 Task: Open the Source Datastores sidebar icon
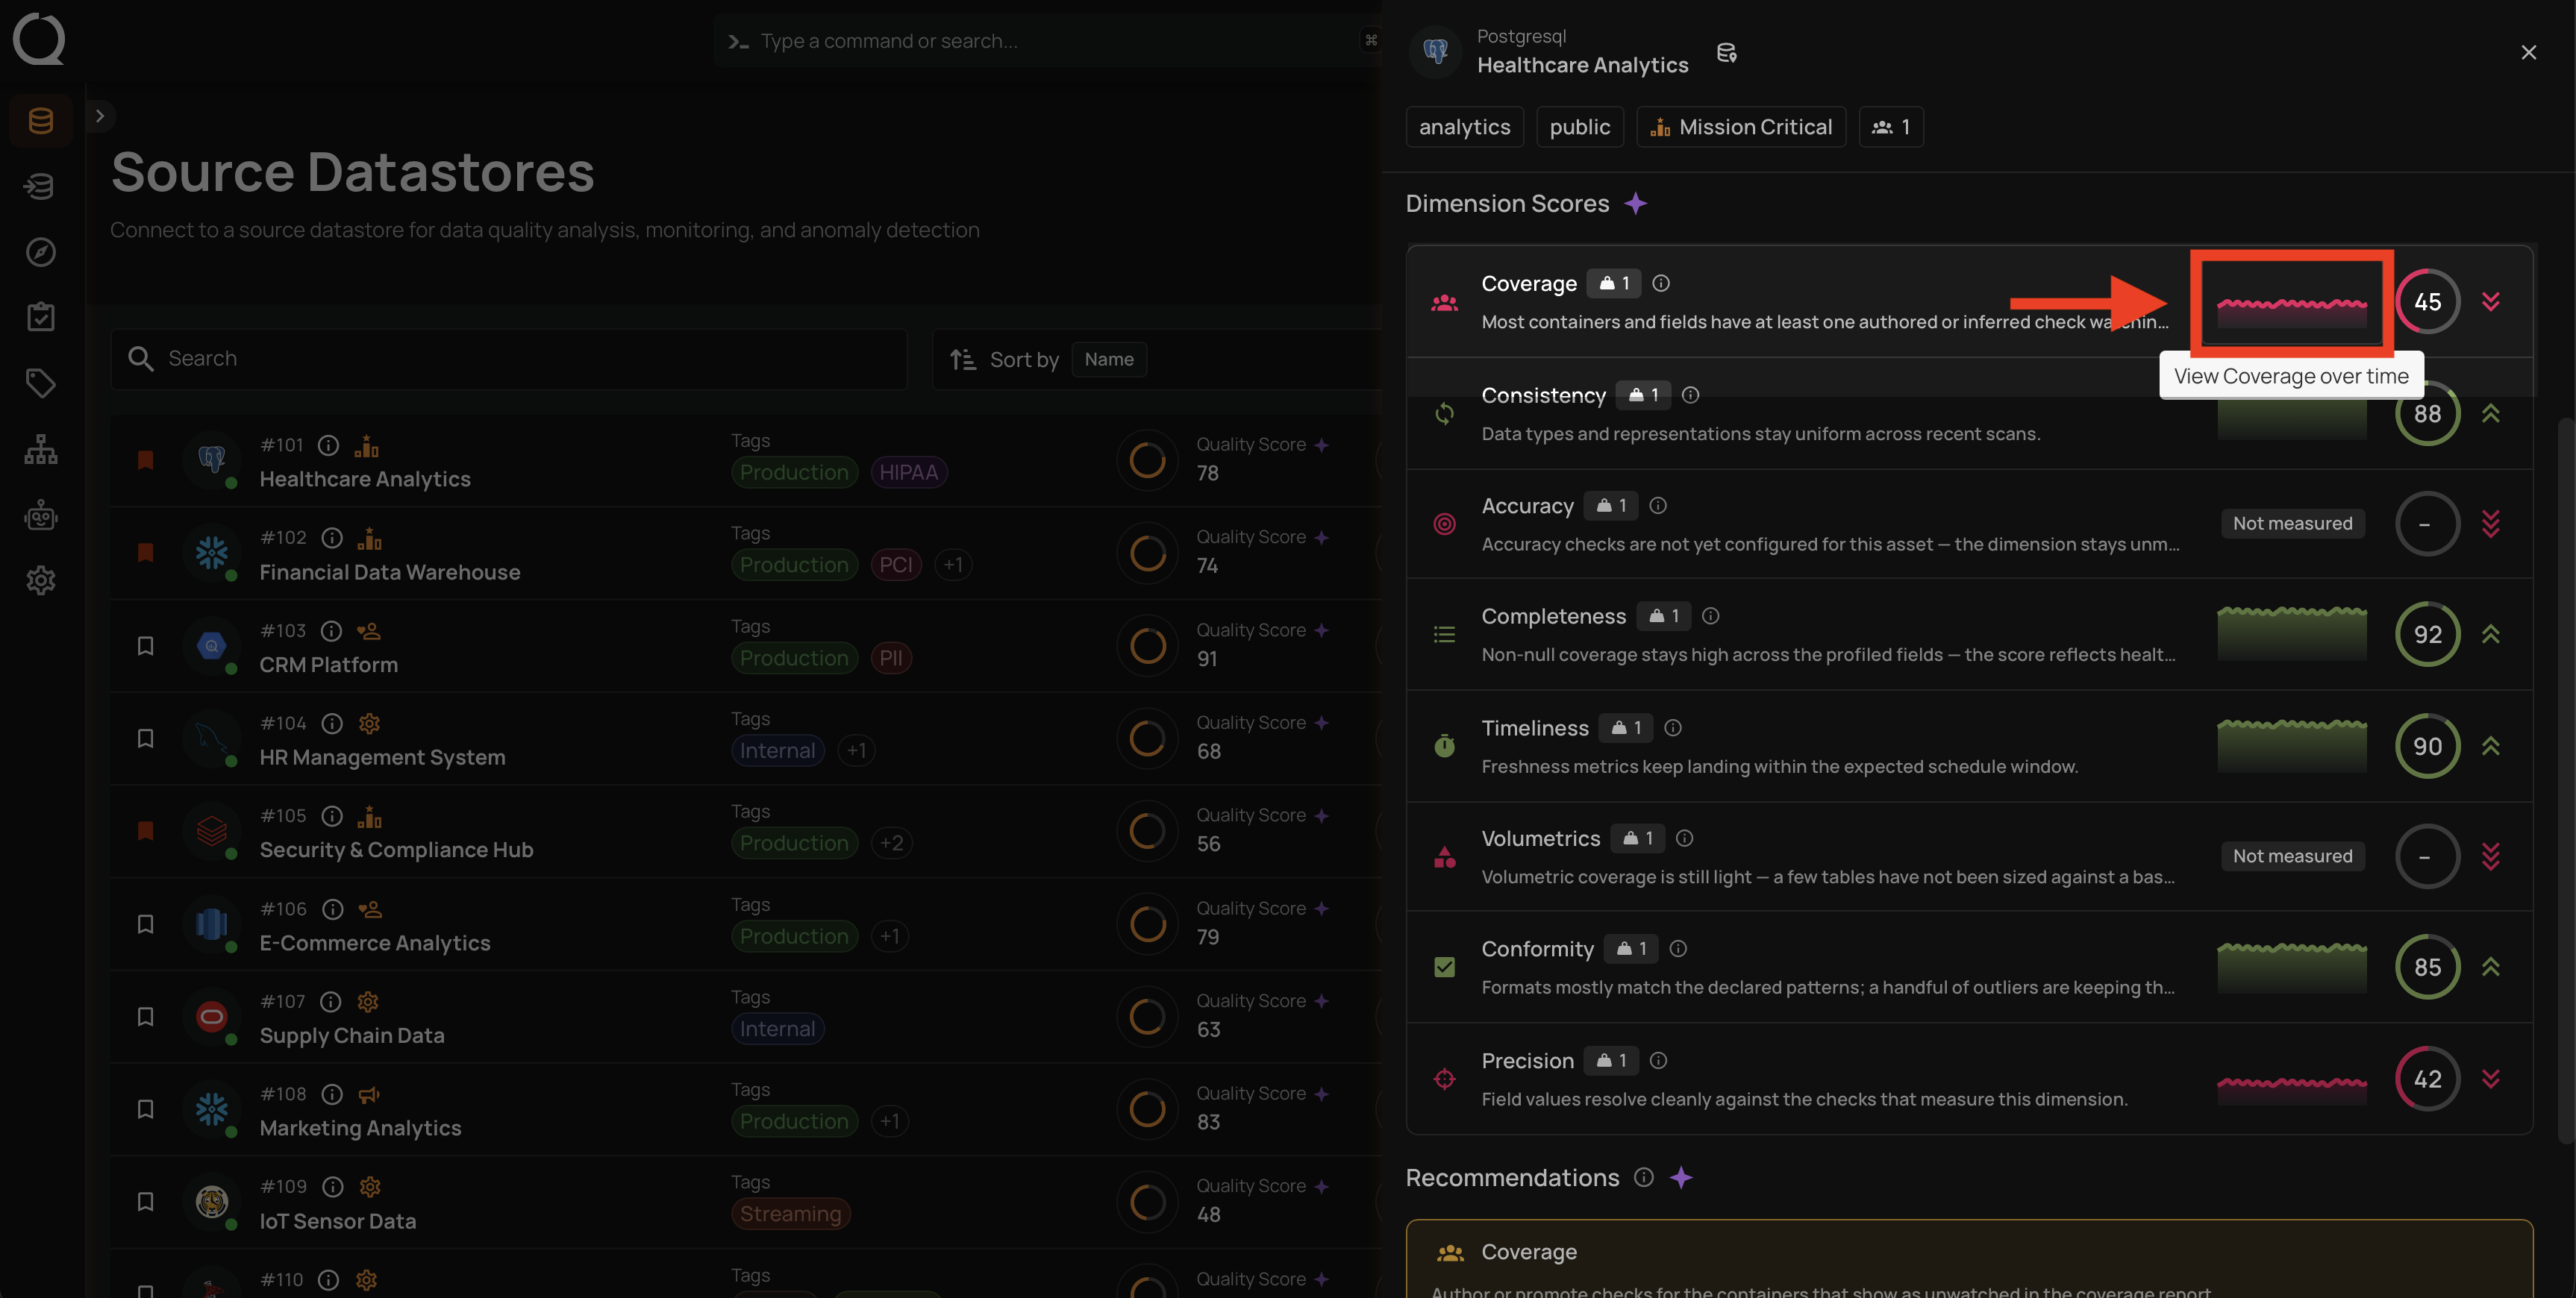point(41,121)
